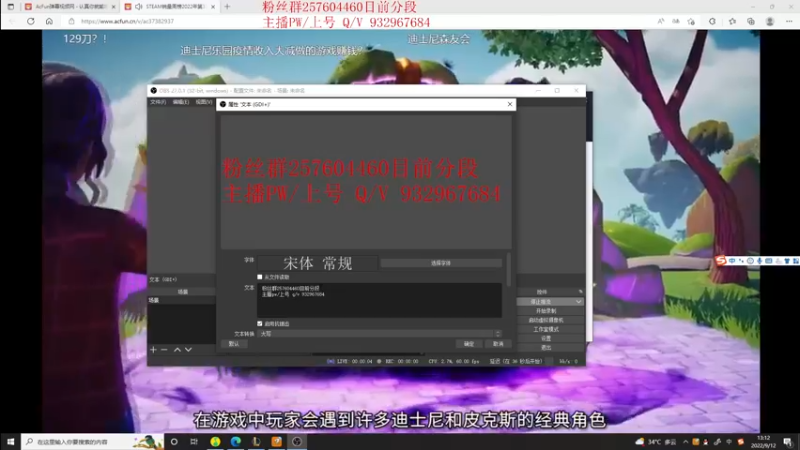Open the Favorites list icon
This screenshot has height=450, width=800.
(x=732, y=21)
